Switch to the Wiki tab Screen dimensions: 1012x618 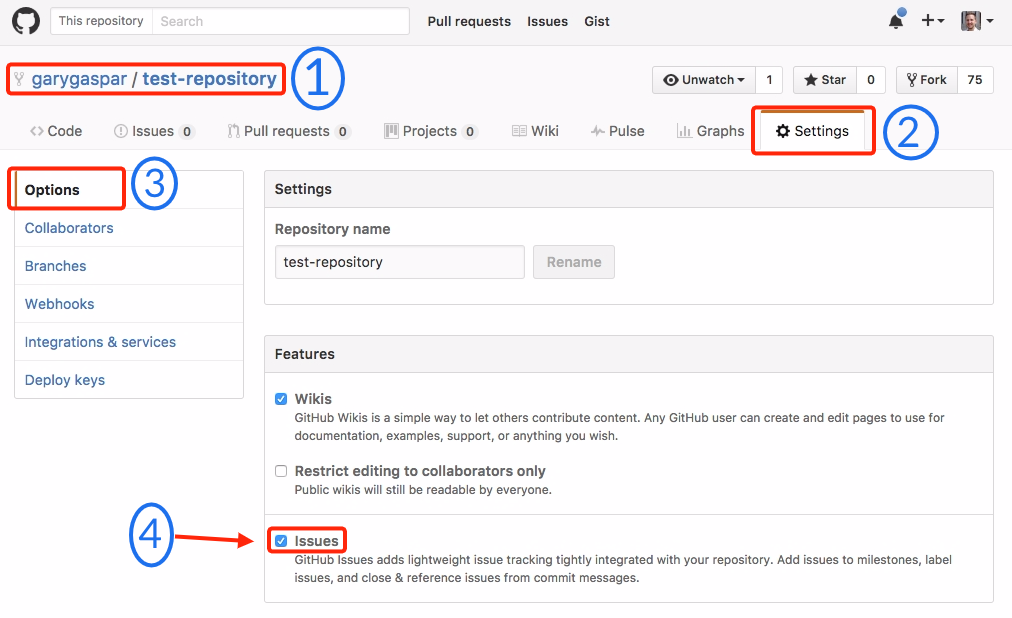tap(535, 131)
